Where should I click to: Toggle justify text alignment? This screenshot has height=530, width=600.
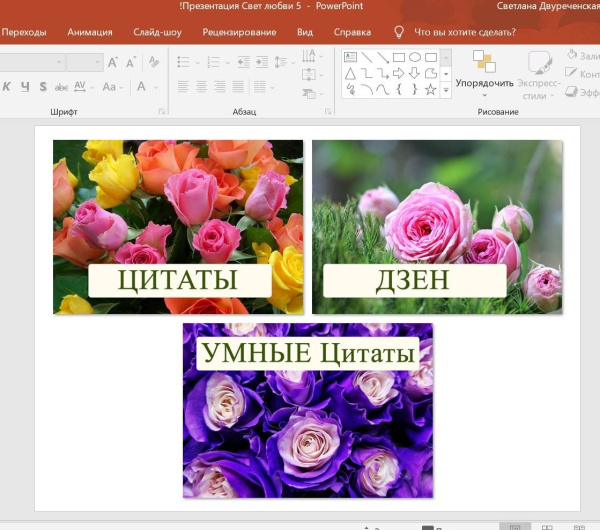(238, 87)
